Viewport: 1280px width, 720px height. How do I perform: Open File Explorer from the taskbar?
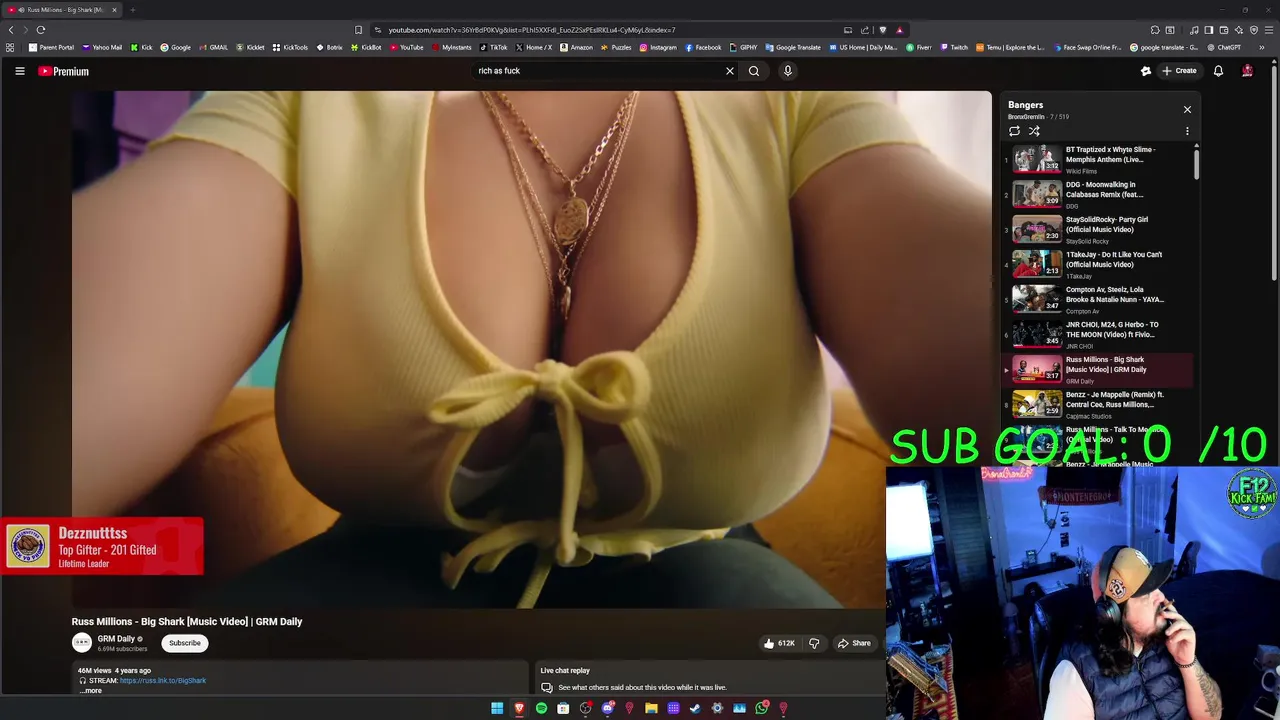[651, 708]
